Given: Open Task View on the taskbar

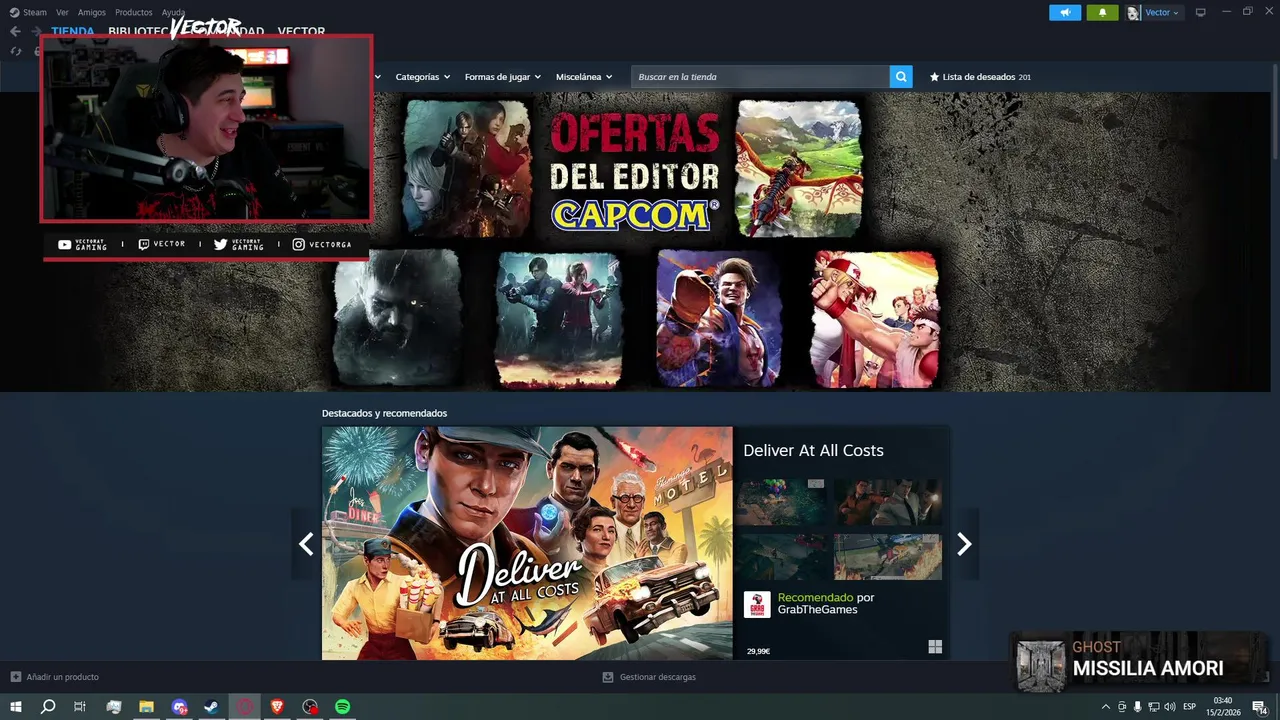Looking at the screenshot, I should click(80, 706).
